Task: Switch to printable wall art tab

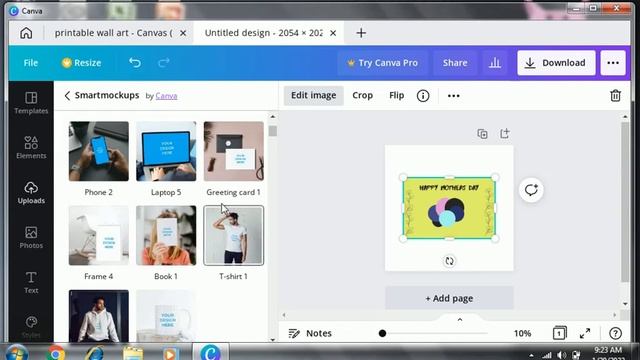Action: 113,33
